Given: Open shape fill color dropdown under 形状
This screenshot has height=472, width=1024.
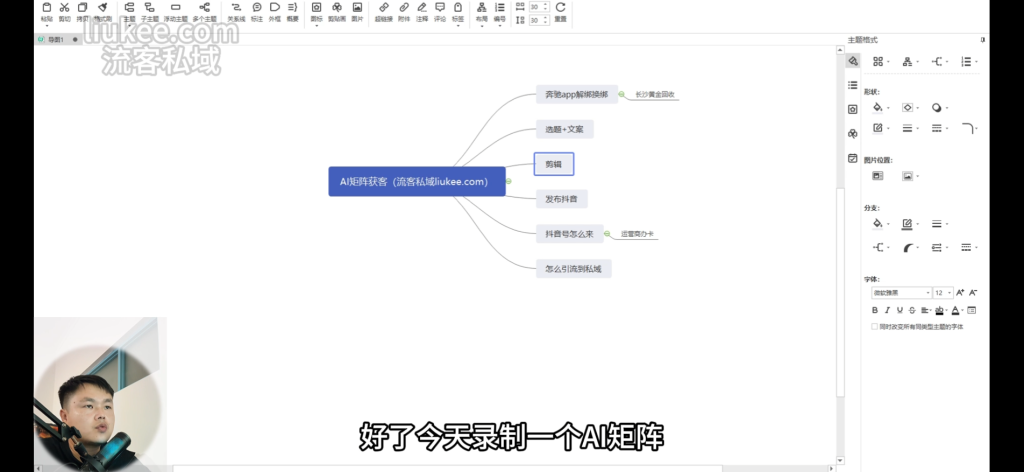Looking at the screenshot, I should click(888, 108).
